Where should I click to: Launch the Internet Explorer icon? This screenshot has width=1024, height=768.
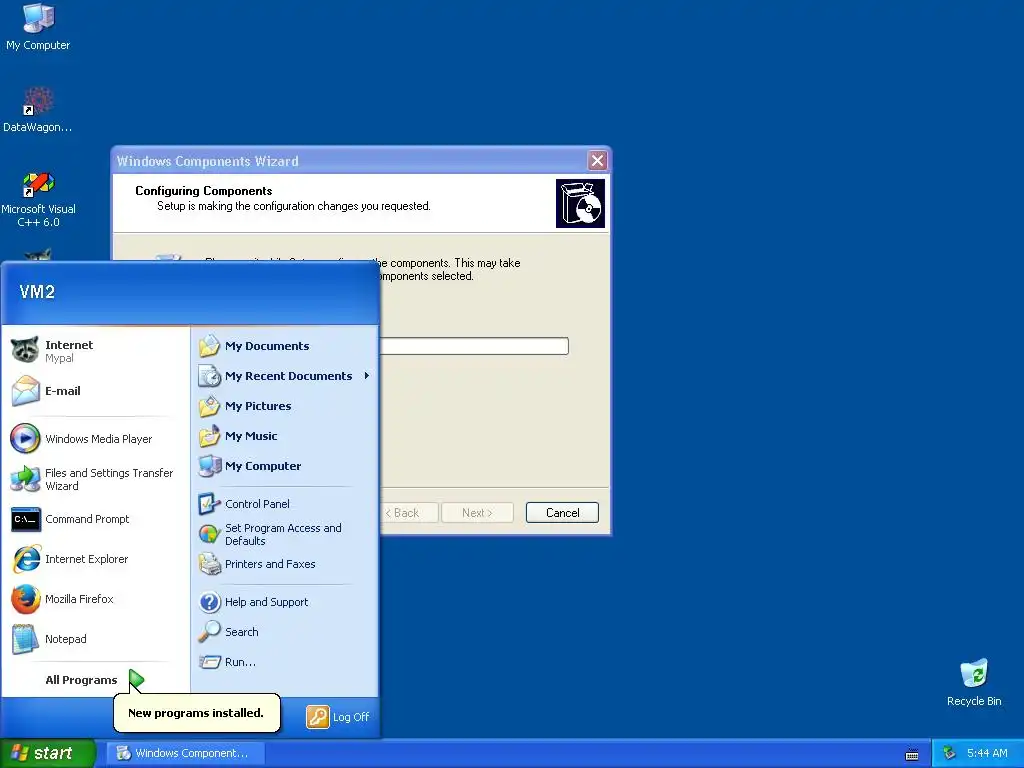(x=25, y=559)
